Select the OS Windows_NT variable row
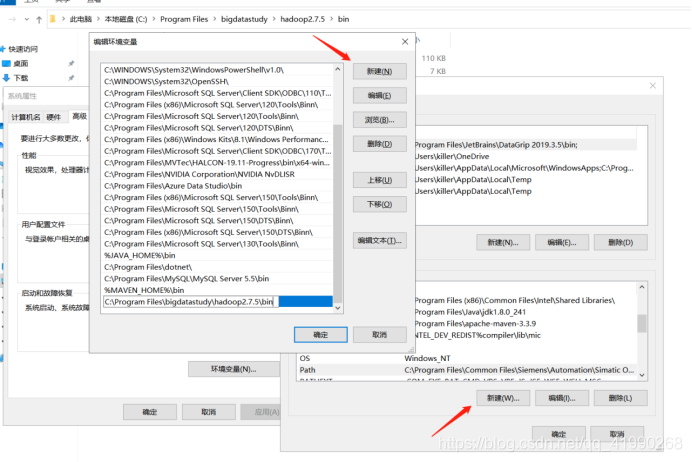692x462 pixels. point(467,358)
